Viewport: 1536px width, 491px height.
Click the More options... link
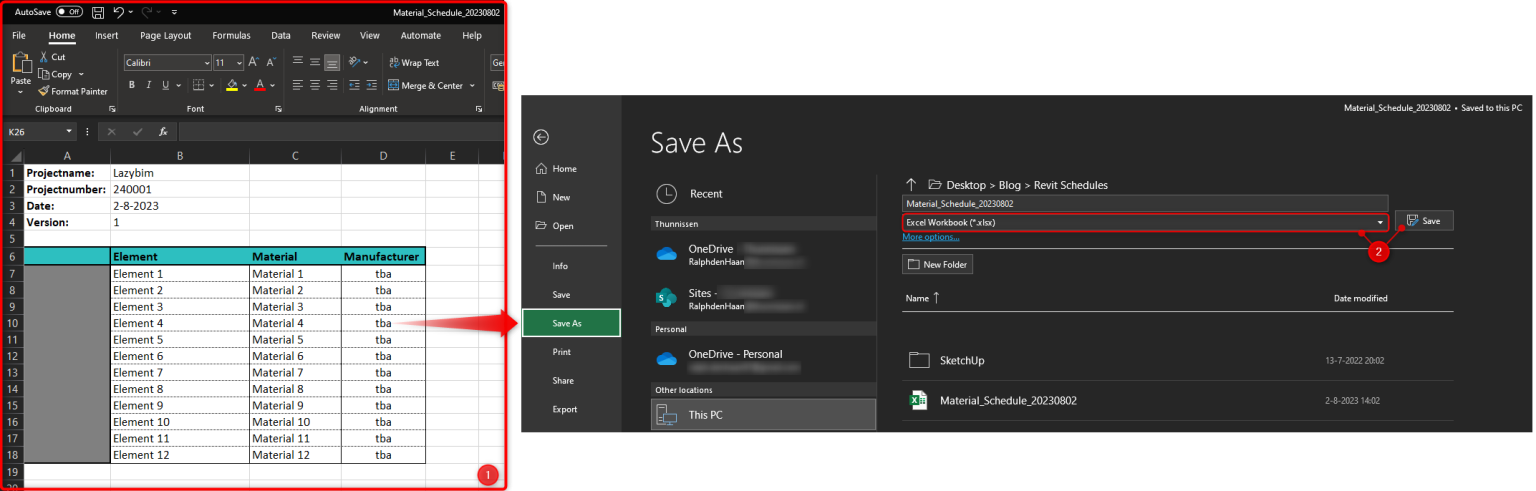coord(931,237)
